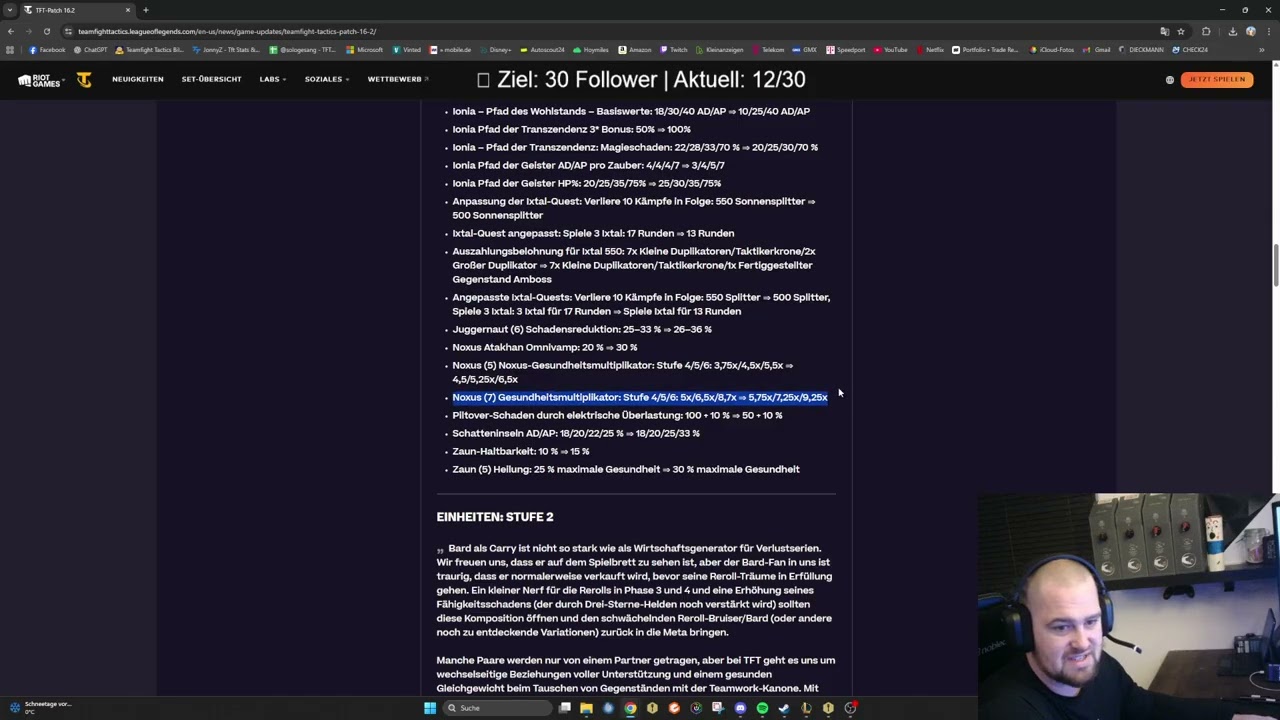Image resolution: width=1280 pixels, height=720 pixels.
Task: Open Chrome downloads icon
Action: click(x=1233, y=31)
